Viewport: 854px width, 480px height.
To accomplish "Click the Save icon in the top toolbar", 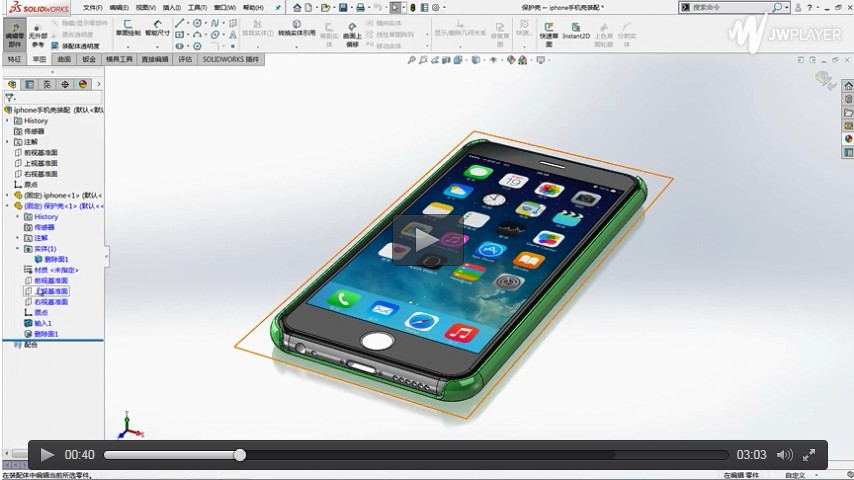I will tap(342, 8).
